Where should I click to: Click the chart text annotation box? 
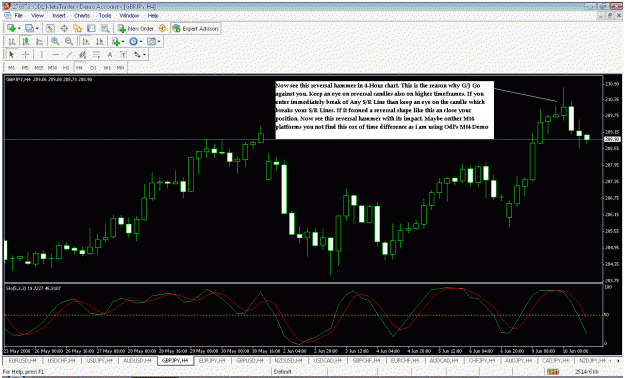(384, 110)
